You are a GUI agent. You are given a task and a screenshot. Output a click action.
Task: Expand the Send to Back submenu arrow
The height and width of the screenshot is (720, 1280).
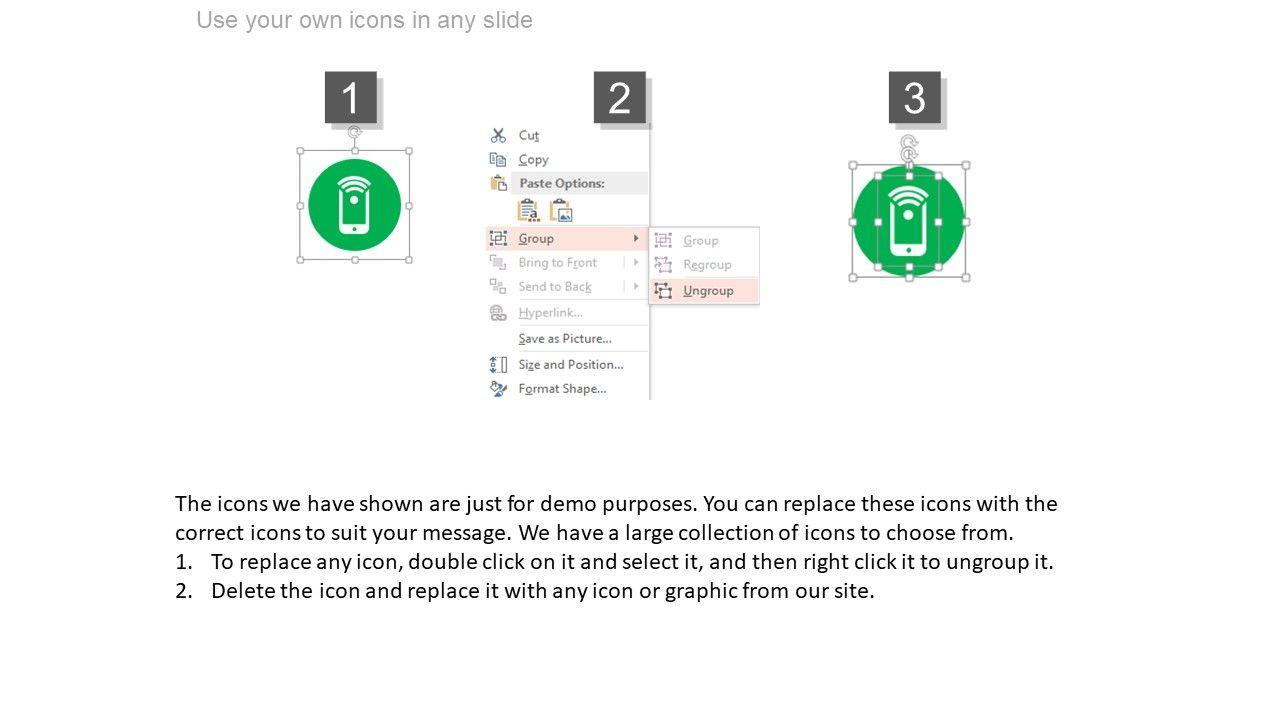tap(636, 287)
